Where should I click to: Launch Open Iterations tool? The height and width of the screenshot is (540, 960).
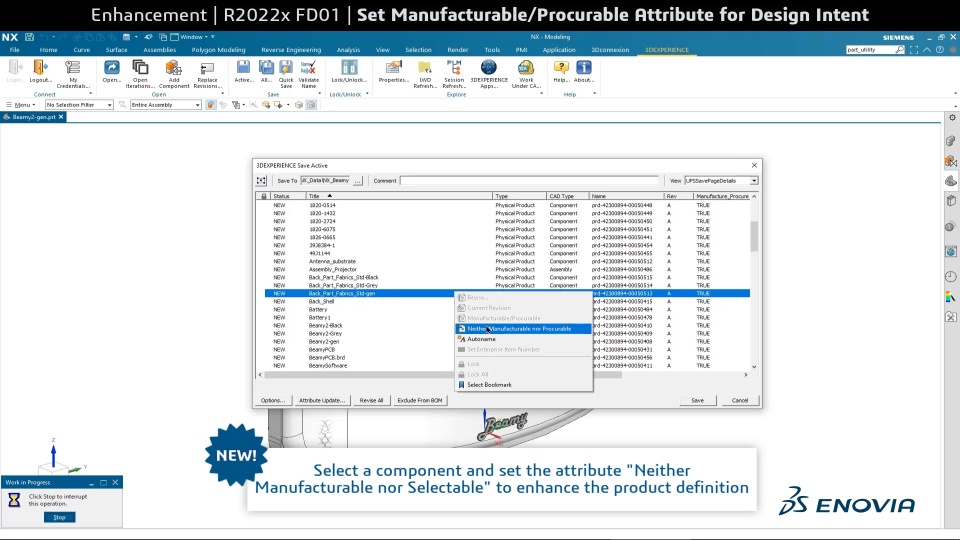pyautogui.click(x=140, y=74)
